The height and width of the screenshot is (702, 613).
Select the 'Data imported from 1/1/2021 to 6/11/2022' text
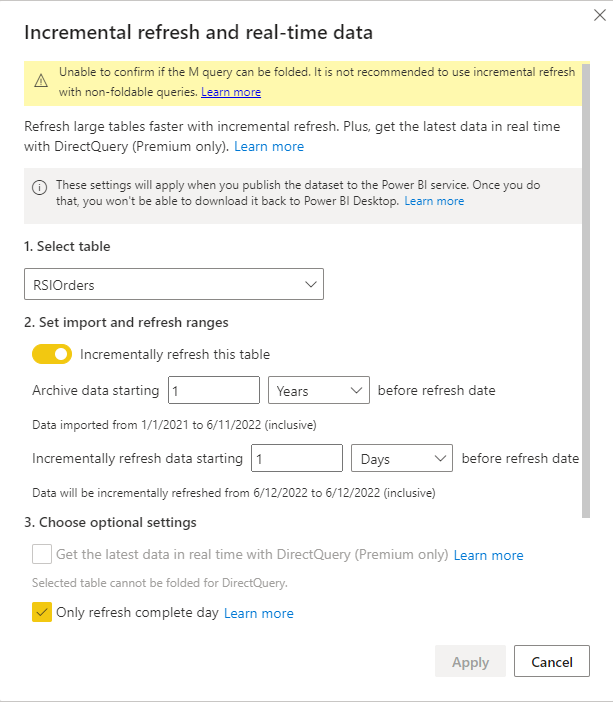tap(174, 425)
